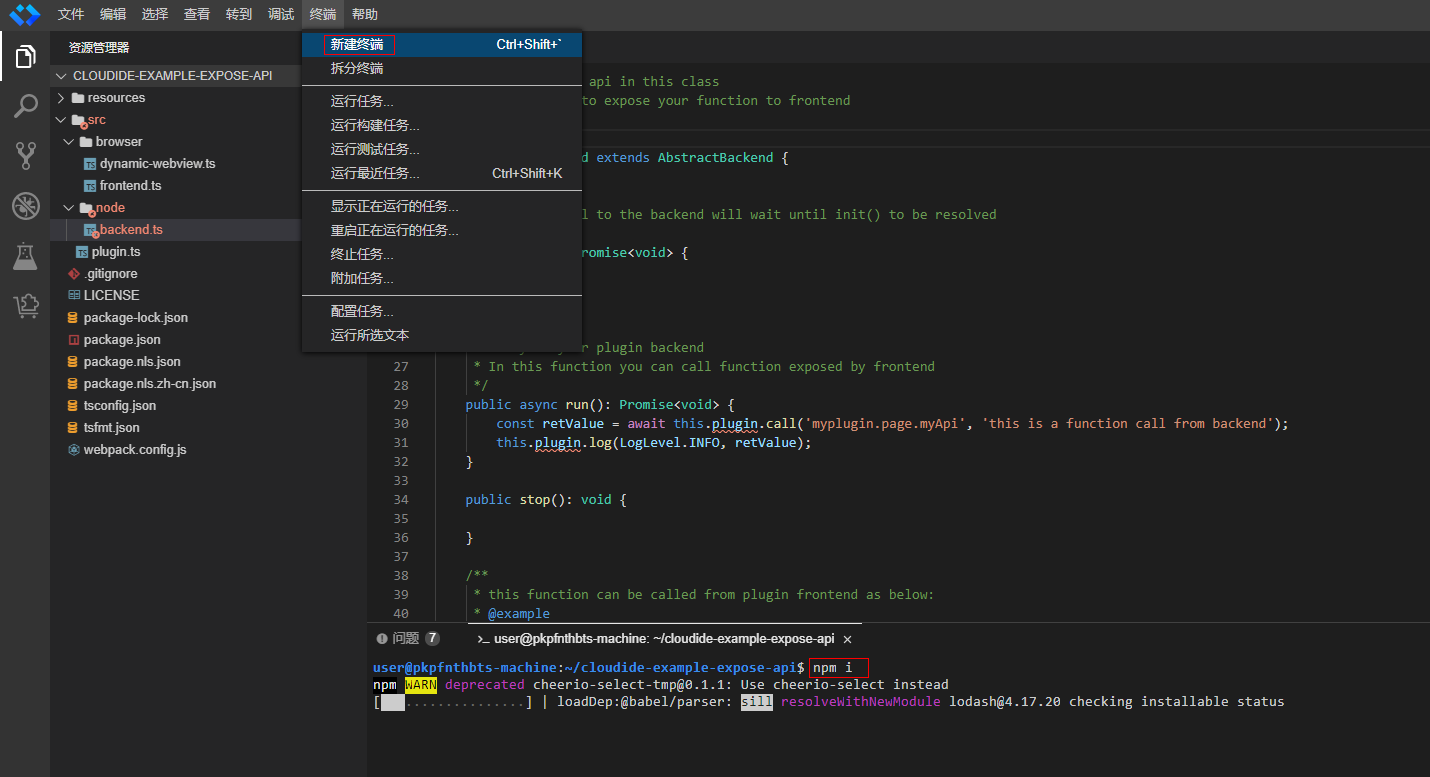Open the Test flask icon in sidebar
This screenshot has height=777, width=1430.
pyautogui.click(x=25, y=256)
